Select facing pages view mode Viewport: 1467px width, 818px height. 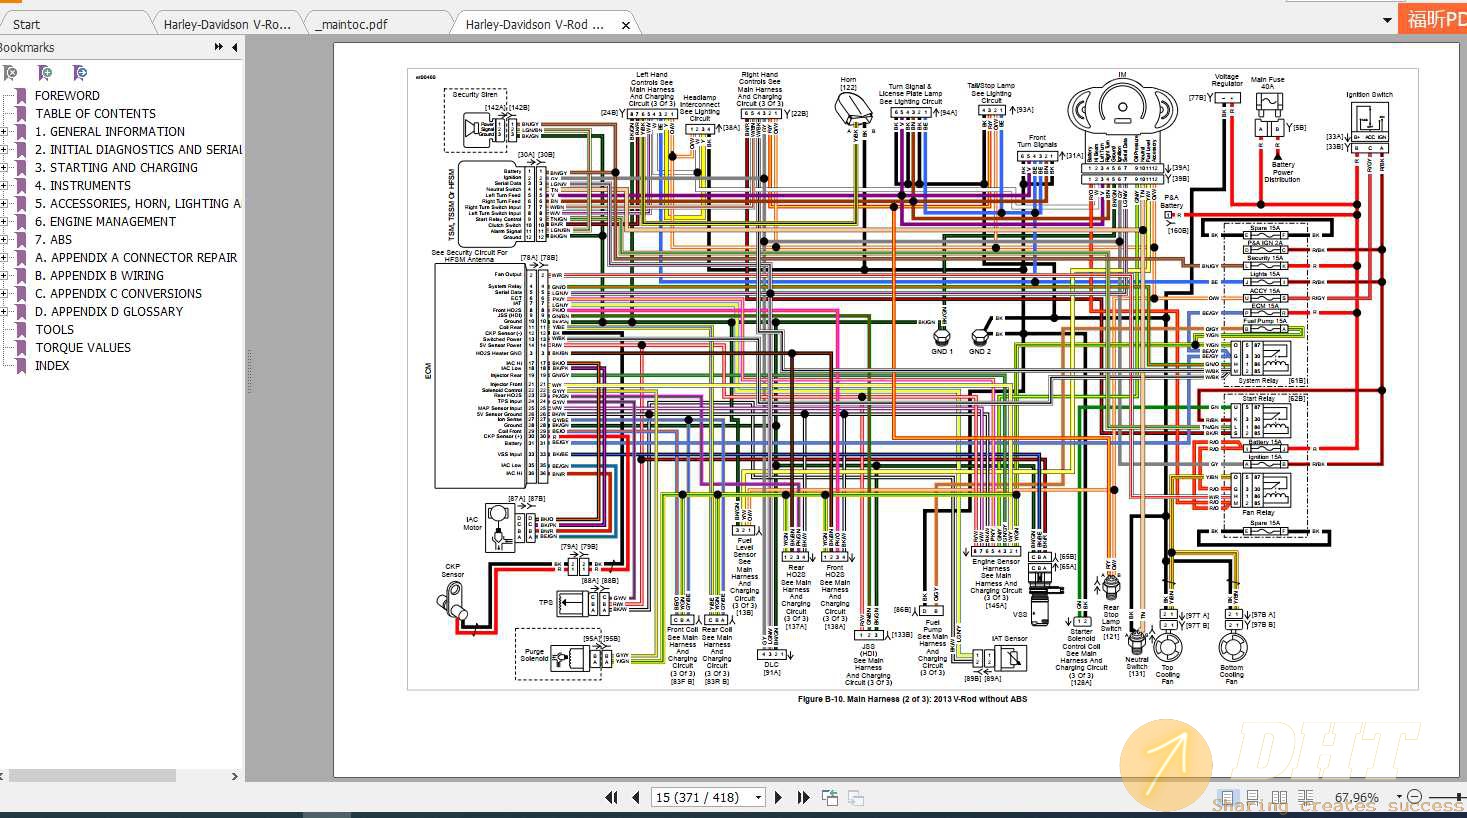(1281, 798)
